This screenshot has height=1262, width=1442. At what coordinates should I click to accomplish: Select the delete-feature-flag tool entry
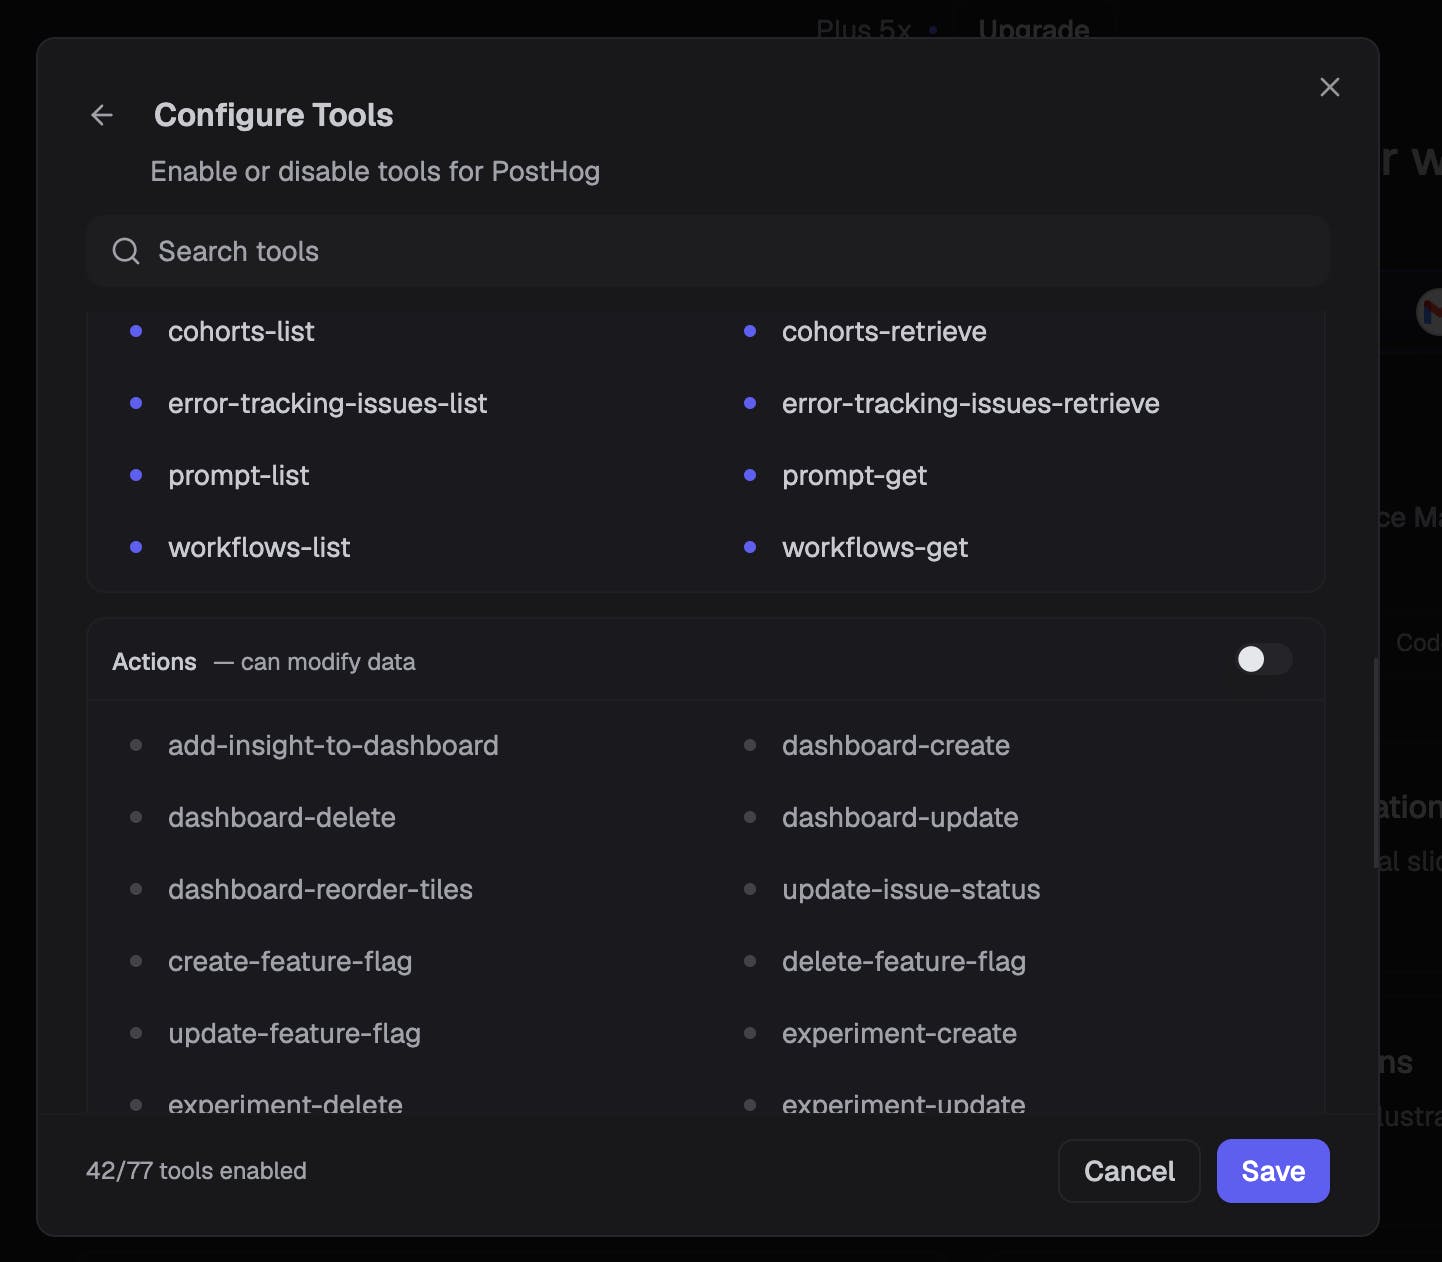903,961
